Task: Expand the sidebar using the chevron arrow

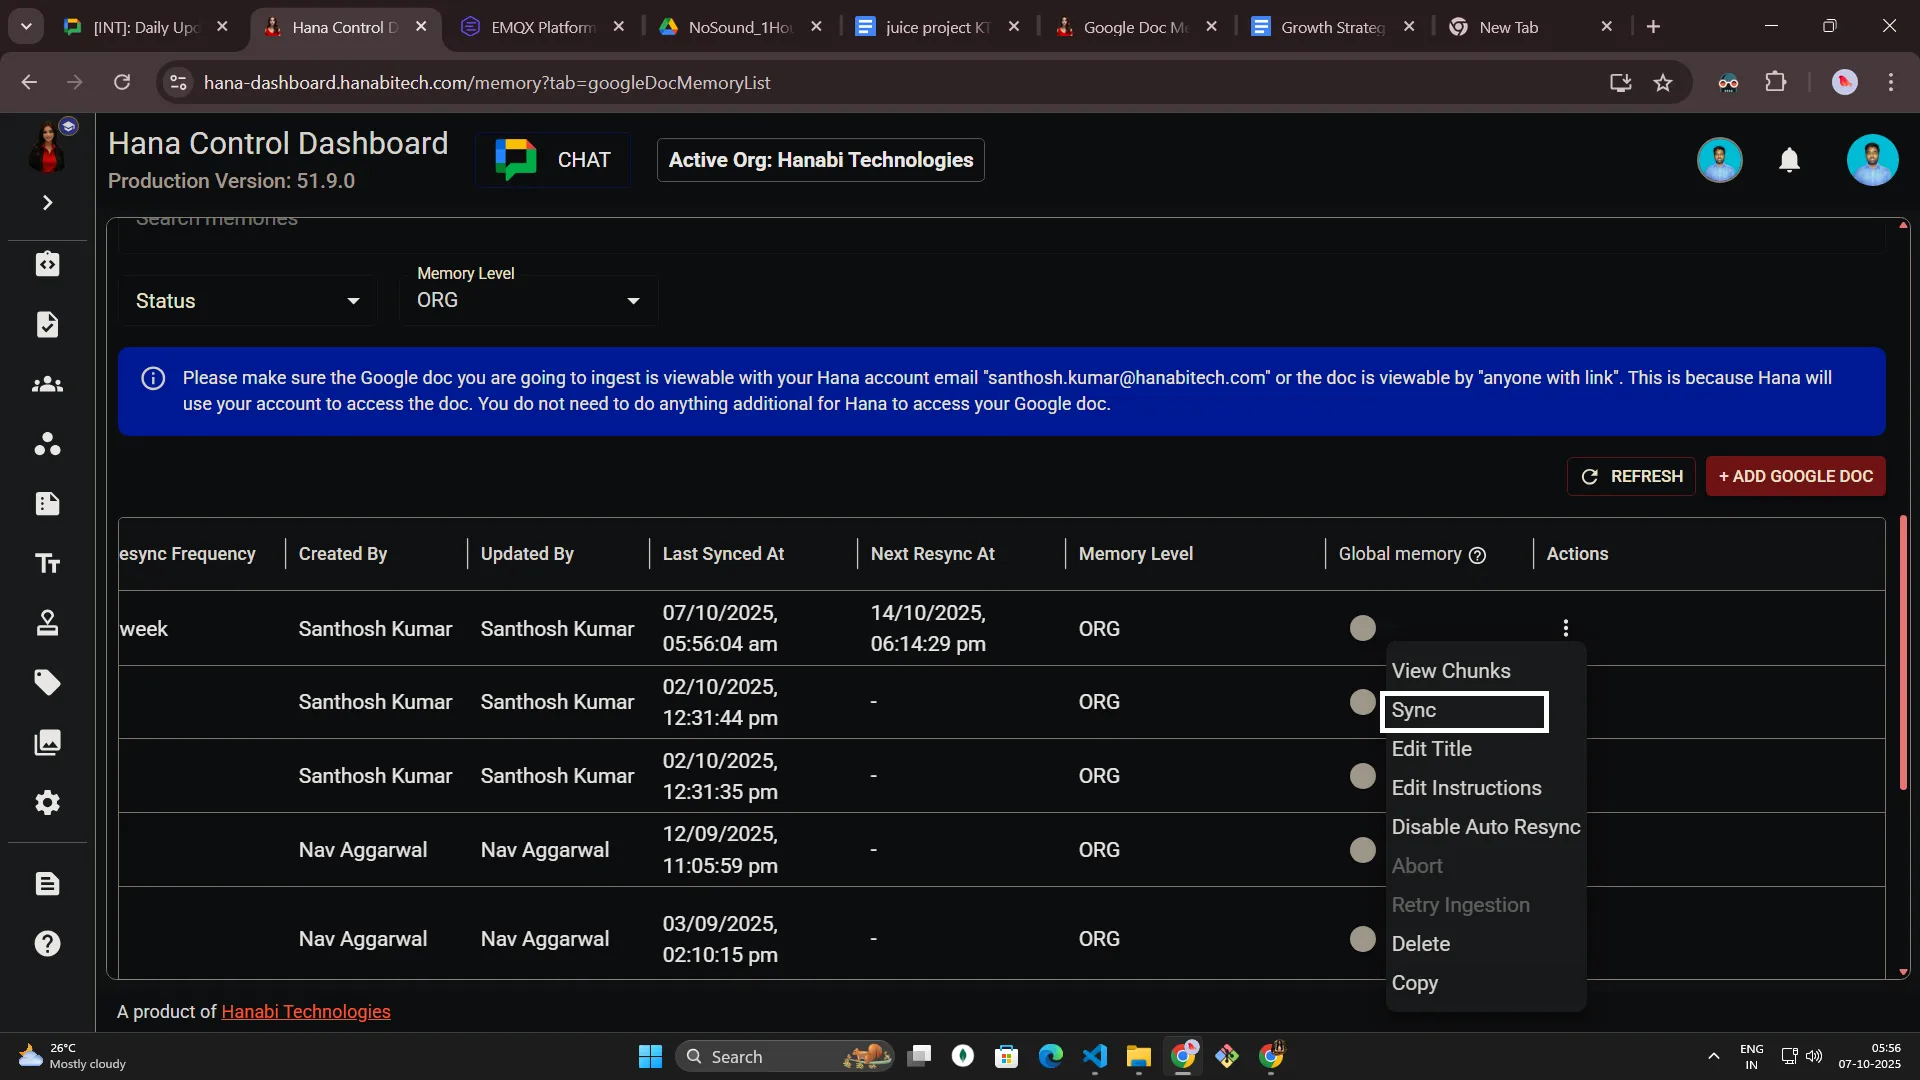Action: [47, 202]
